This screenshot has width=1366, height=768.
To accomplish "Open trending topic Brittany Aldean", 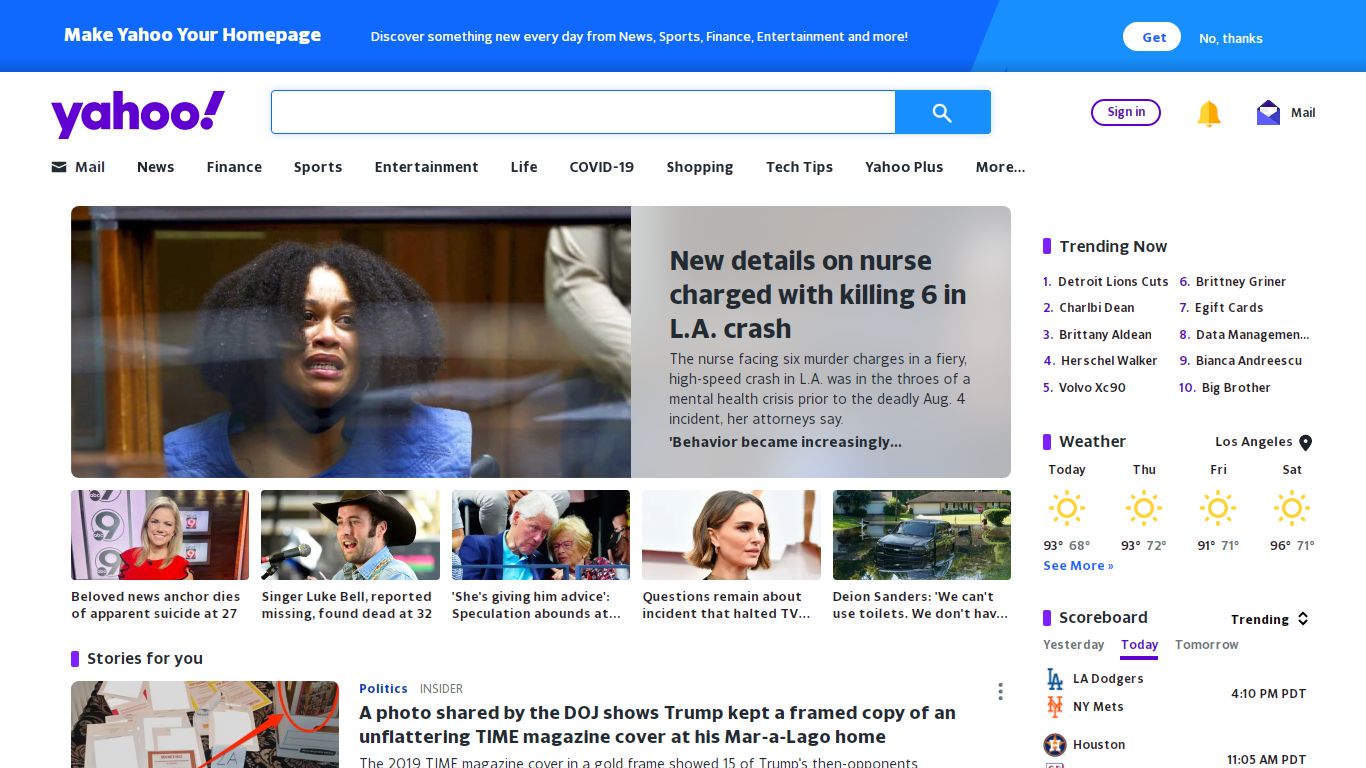I will 1105,335.
